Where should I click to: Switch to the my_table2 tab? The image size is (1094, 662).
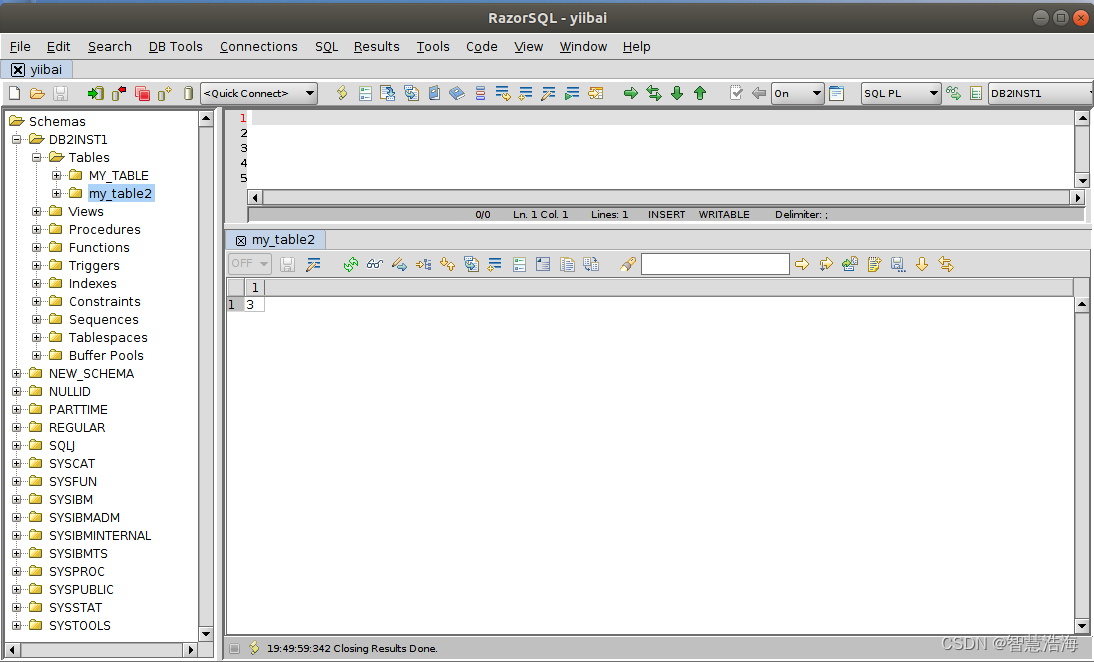coord(283,239)
